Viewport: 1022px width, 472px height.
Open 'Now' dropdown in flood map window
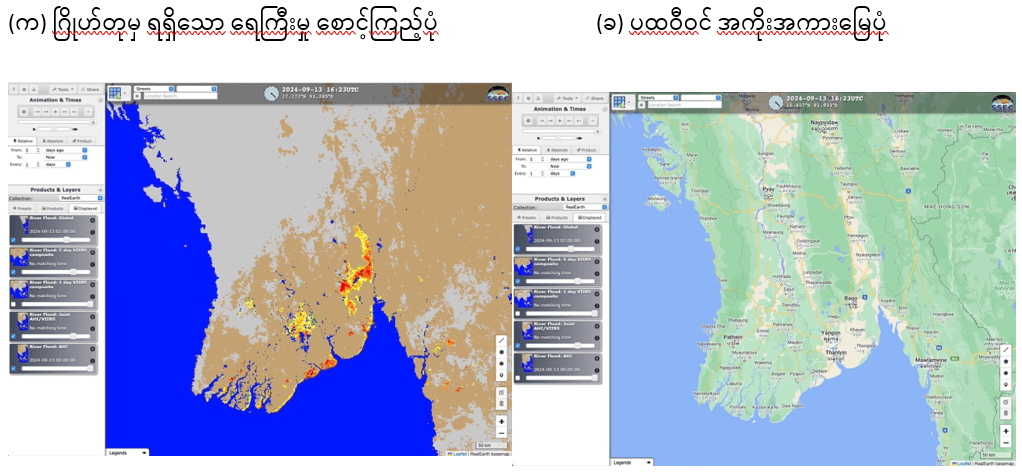[66, 157]
